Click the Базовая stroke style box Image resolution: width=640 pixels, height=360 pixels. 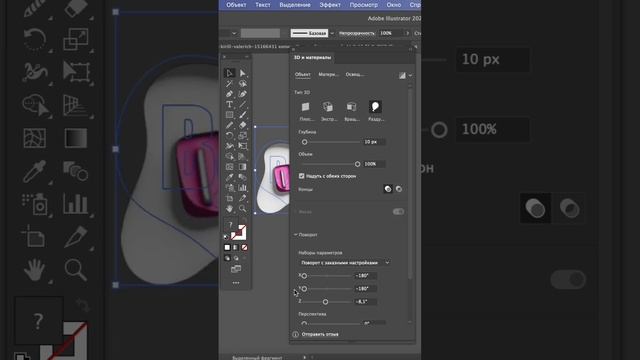point(309,33)
